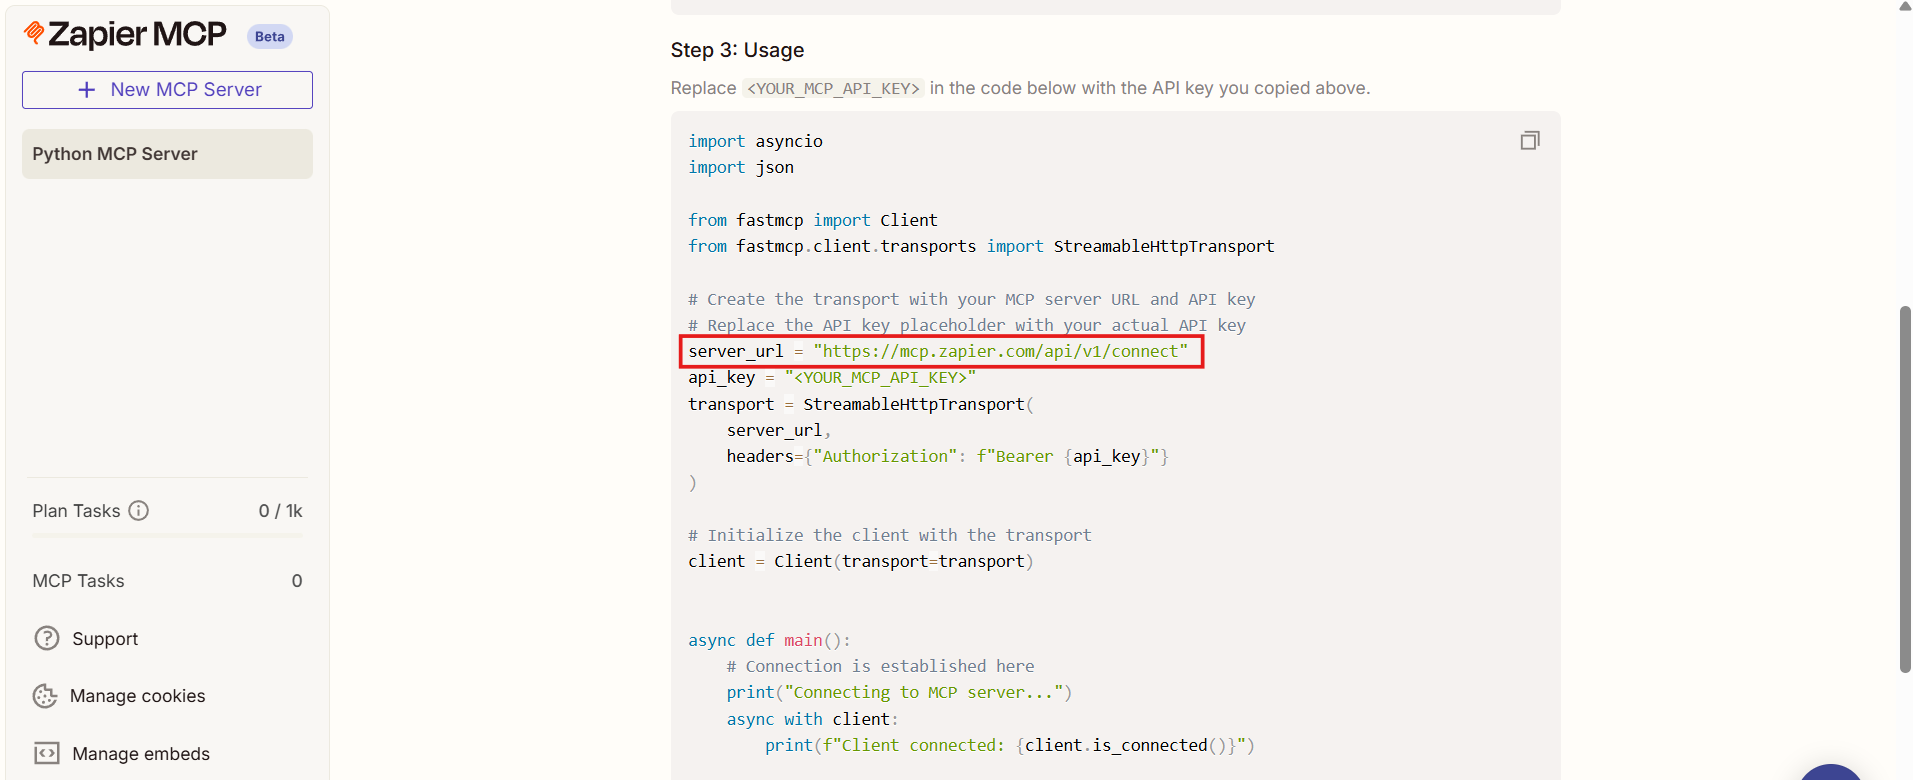Image resolution: width=1913 pixels, height=780 pixels.
Task: Copy the Python code snippet
Action: coord(1529,141)
